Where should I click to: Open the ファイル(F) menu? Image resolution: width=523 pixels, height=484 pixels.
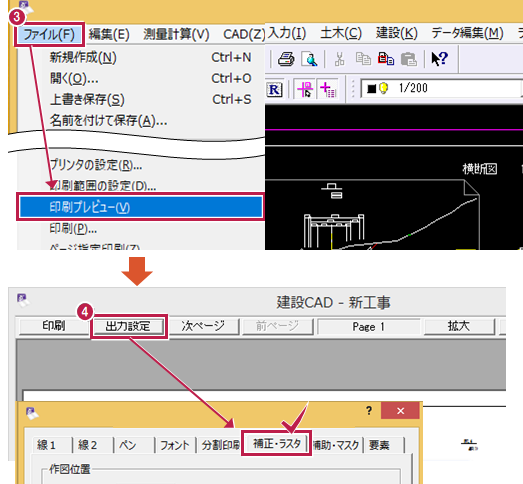click(x=49, y=34)
